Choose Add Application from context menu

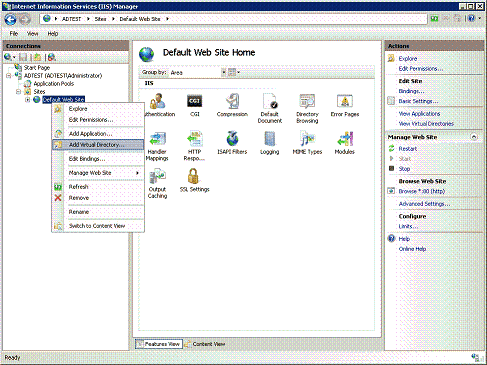[x=98, y=134]
